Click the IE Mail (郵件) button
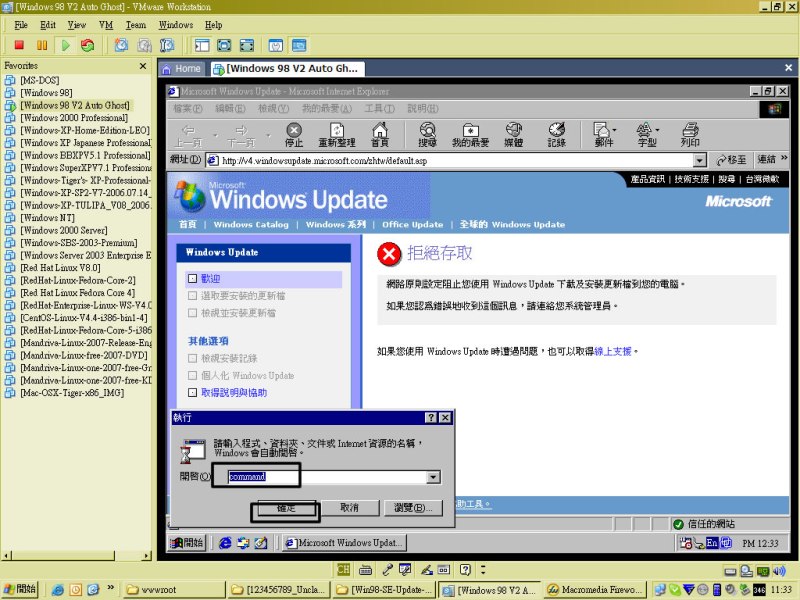Image resolution: width=800 pixels, height=600 pixels. (x=604, y=135)
